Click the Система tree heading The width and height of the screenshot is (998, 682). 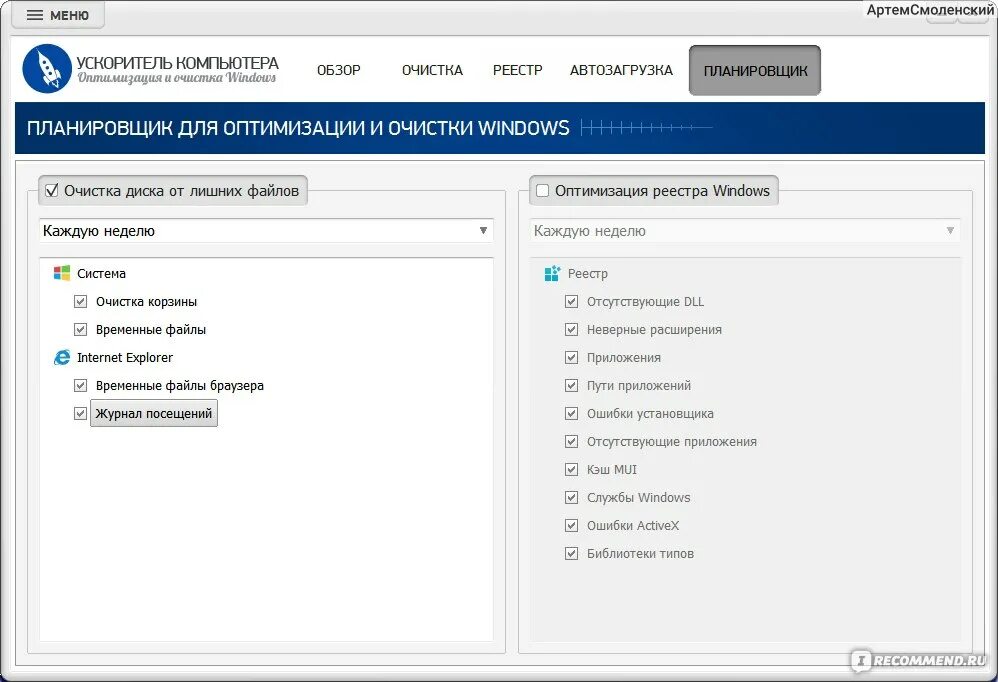[x=101, y=274]
